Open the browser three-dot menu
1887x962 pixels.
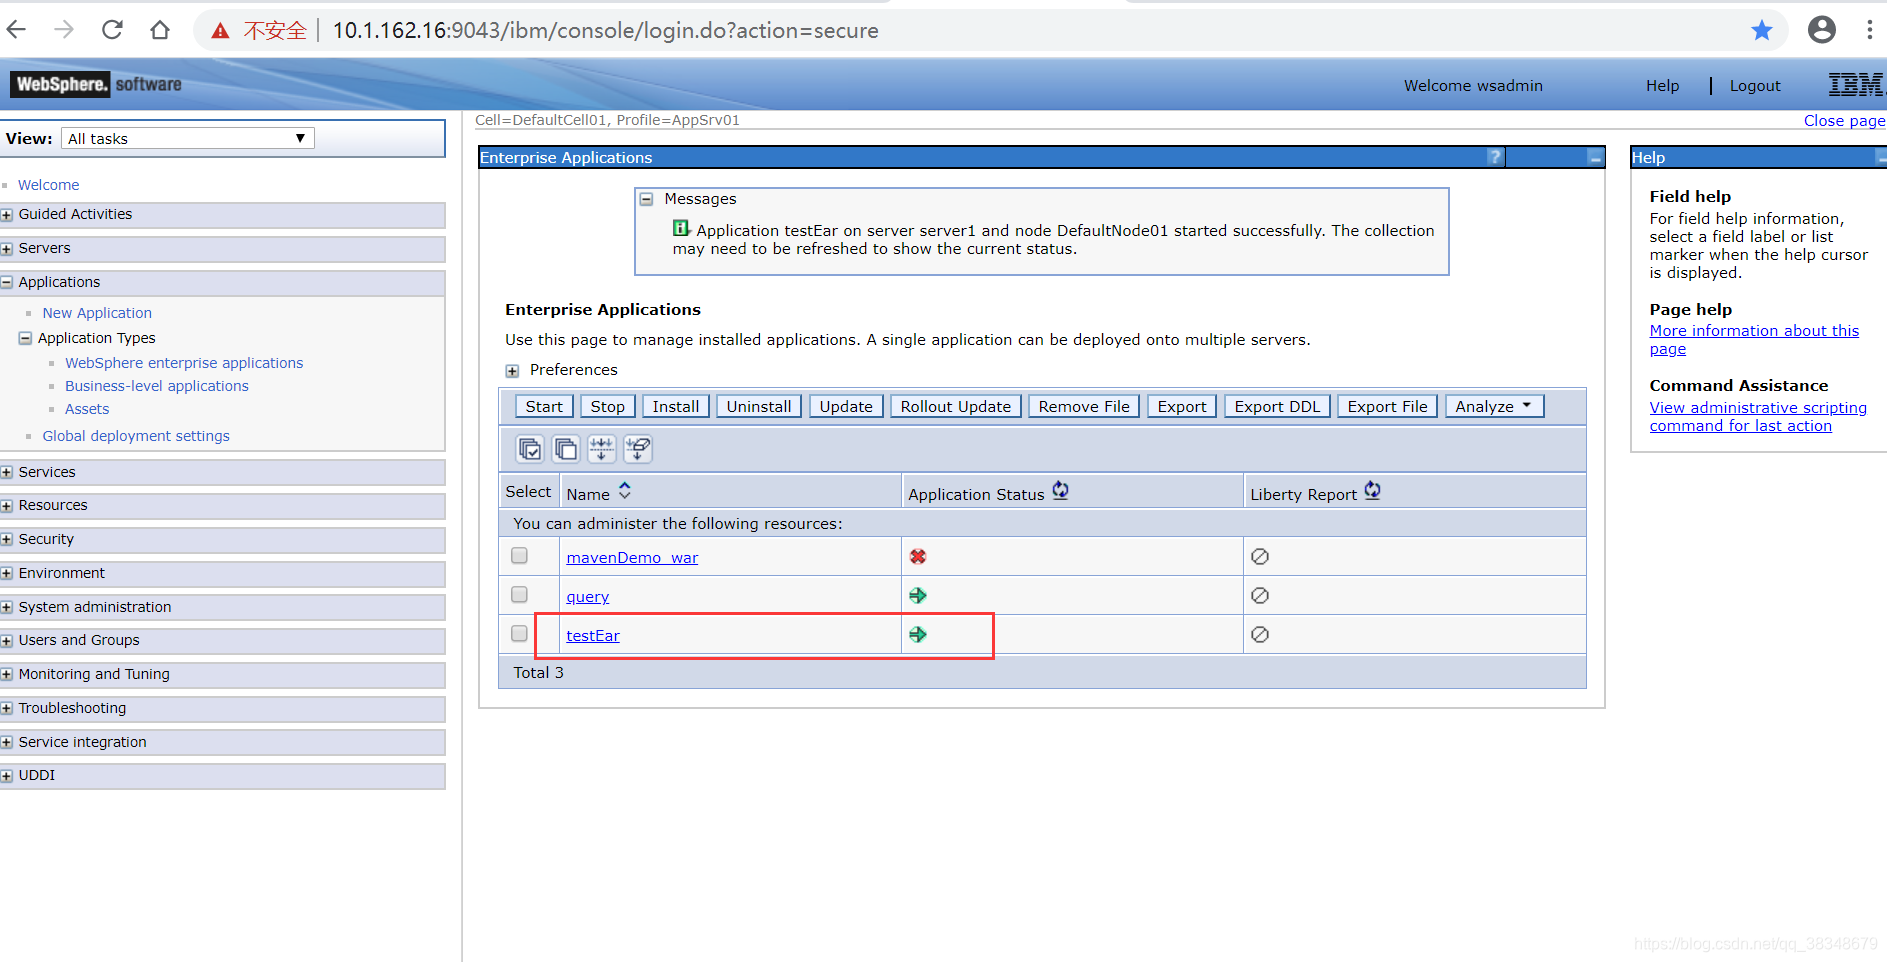click(x=1869, y=30)
